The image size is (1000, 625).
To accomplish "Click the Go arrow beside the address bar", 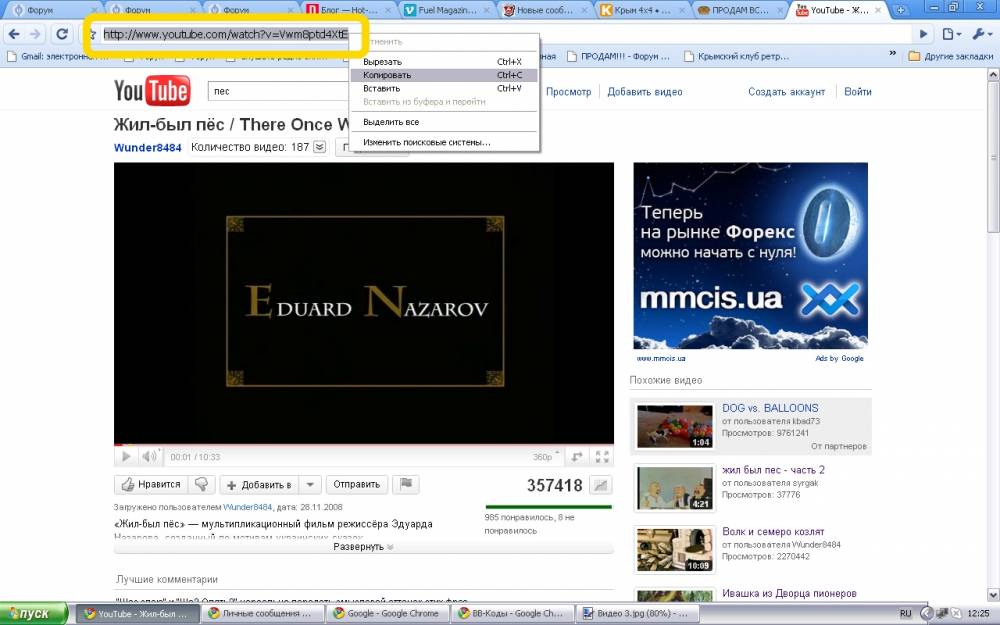I will 923,34.
